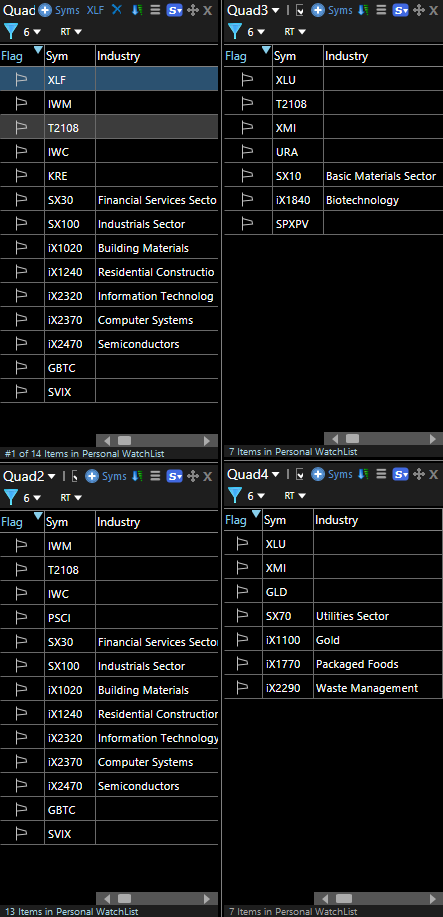This screenshot has height=917, width=443.
Task: Click the Syms link in Quad3 toolbar
Action: [x=340, y=10]
